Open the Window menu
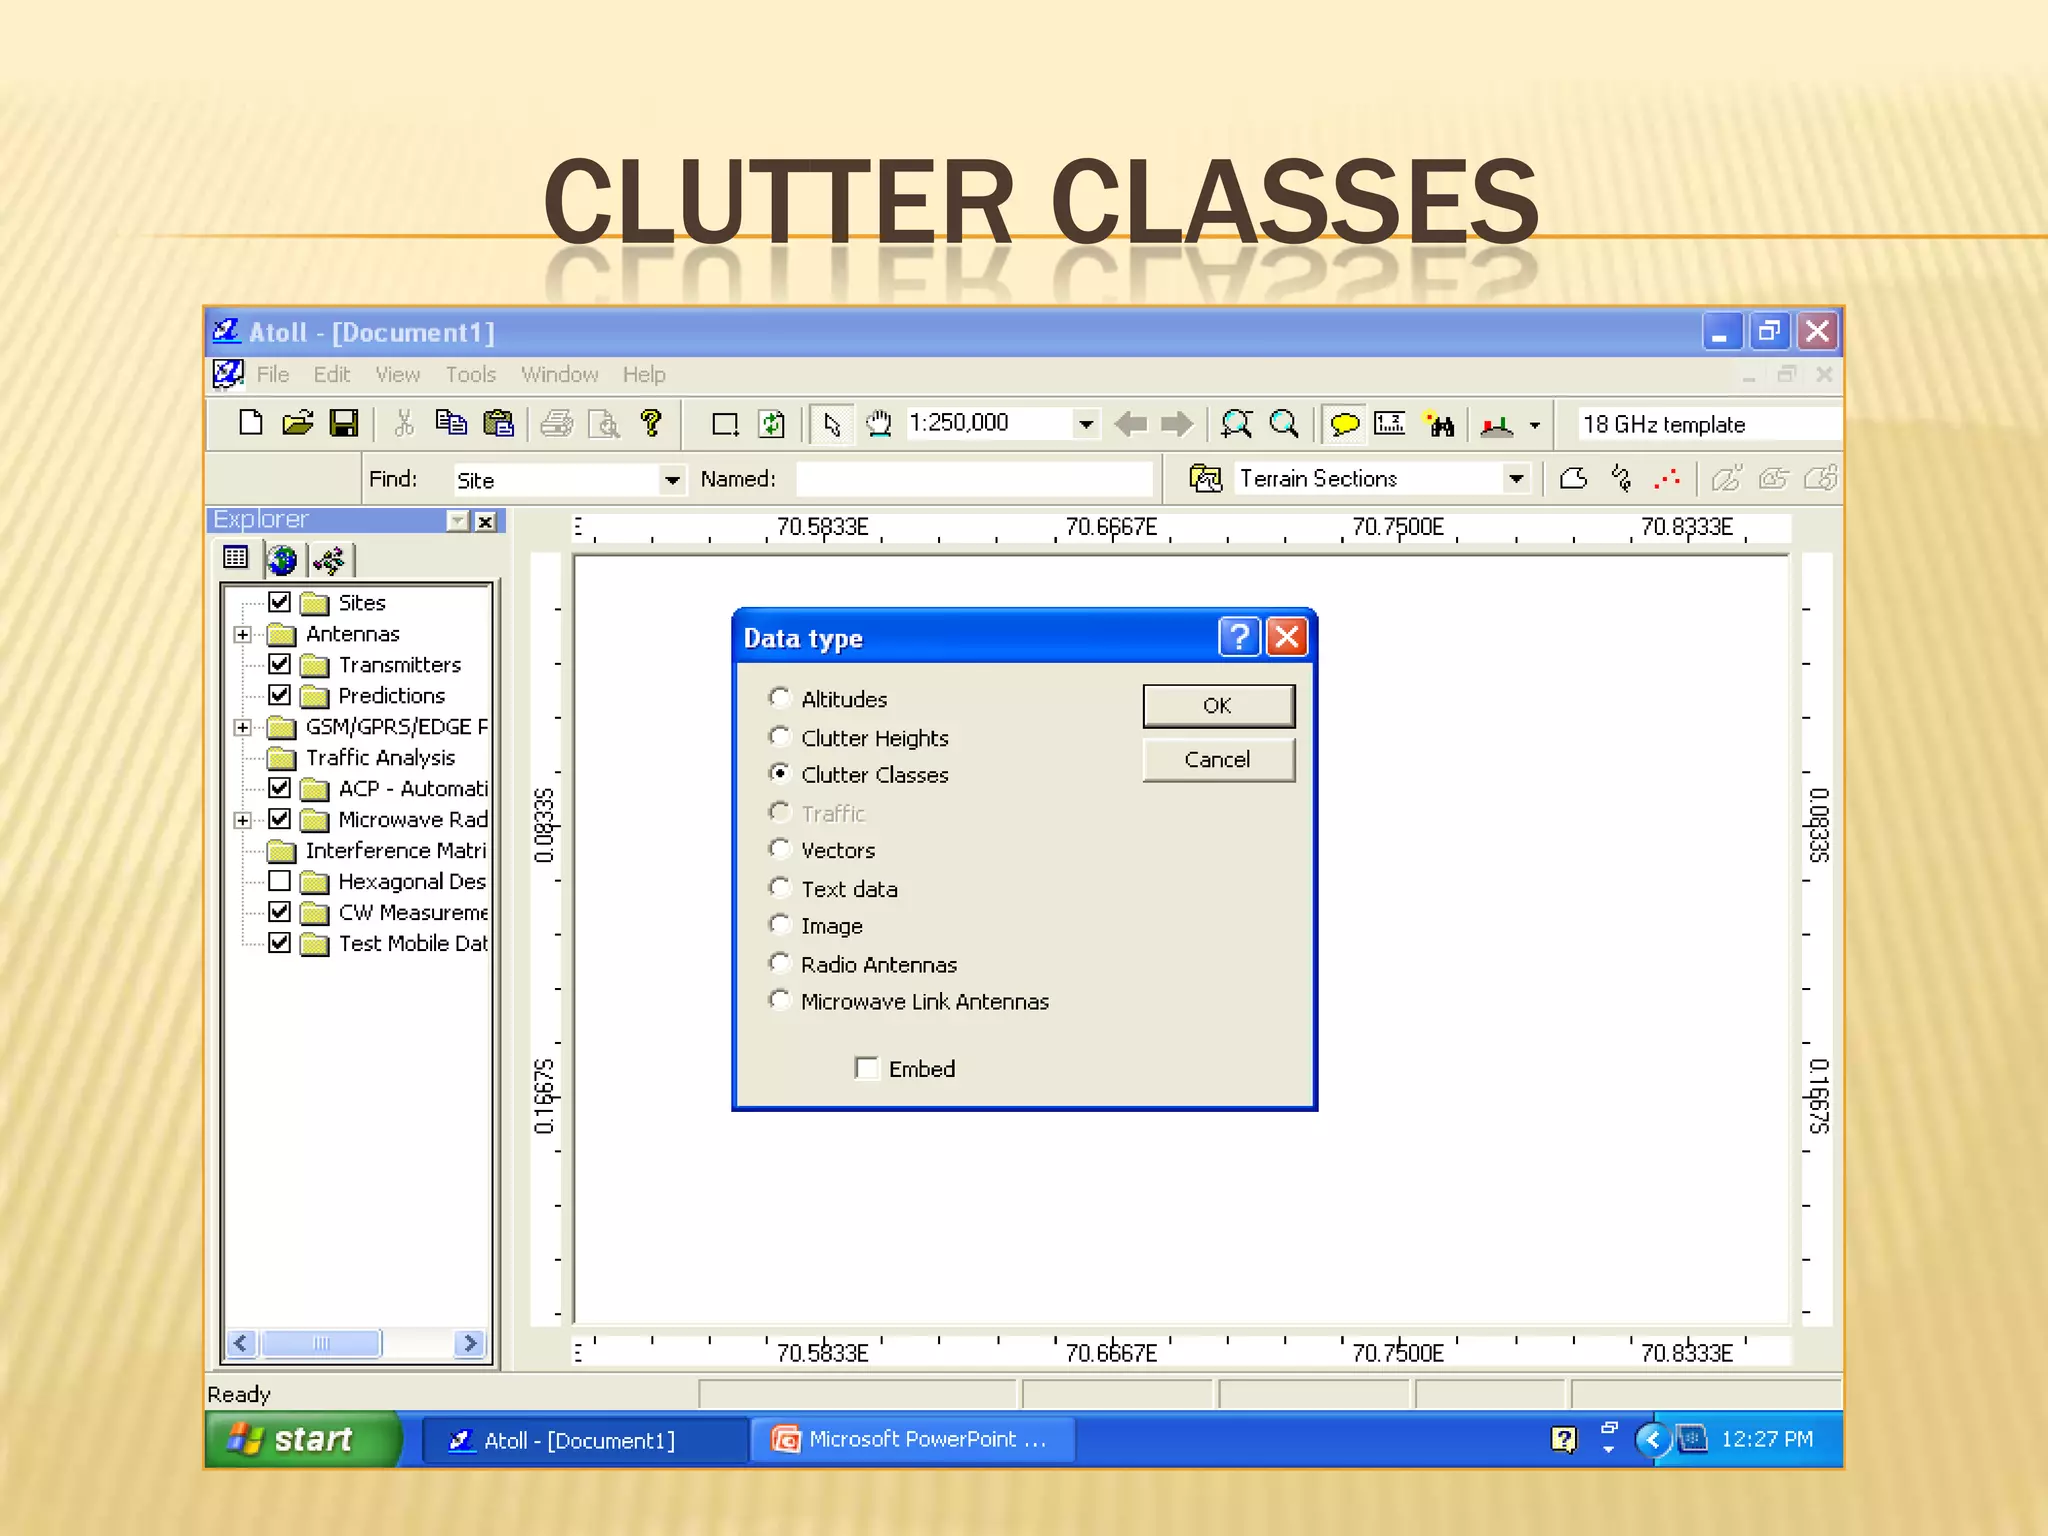Image resolution: width=2048 pixels, height=1536 pixels. (559, 375)
